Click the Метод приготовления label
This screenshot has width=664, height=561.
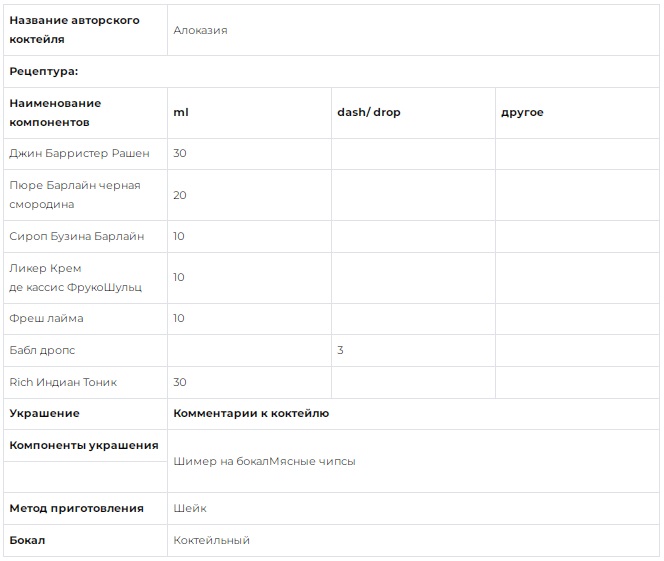77,508
